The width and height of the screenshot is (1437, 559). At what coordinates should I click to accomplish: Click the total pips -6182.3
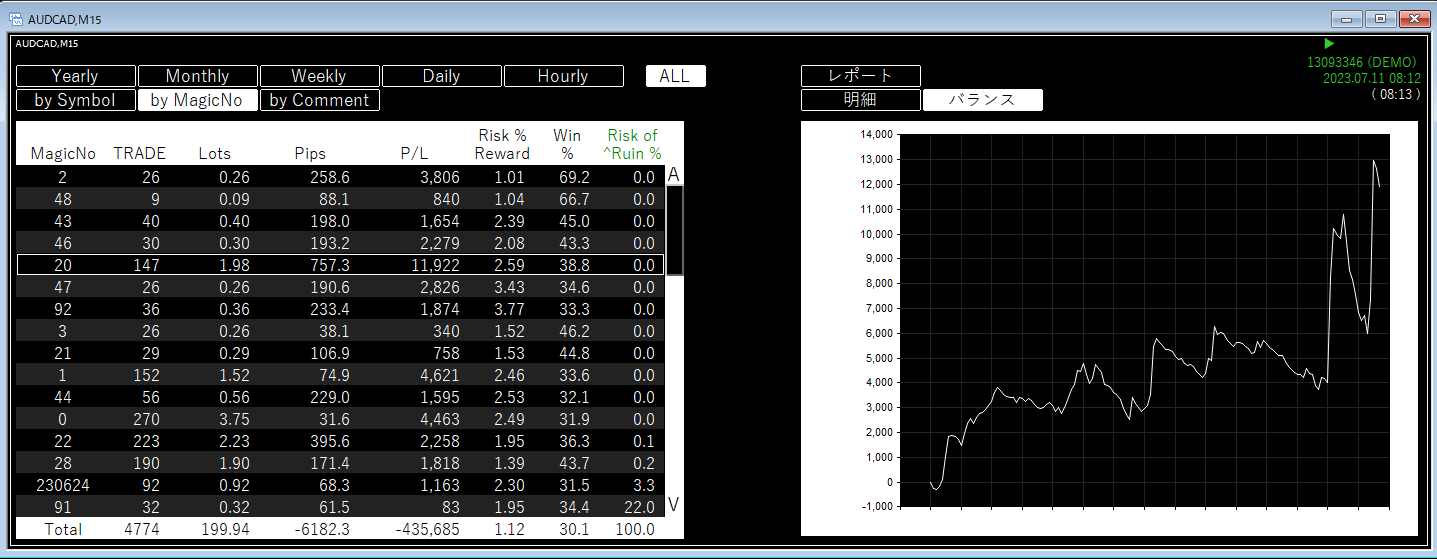pyautogui.click(x=322, y=529)
